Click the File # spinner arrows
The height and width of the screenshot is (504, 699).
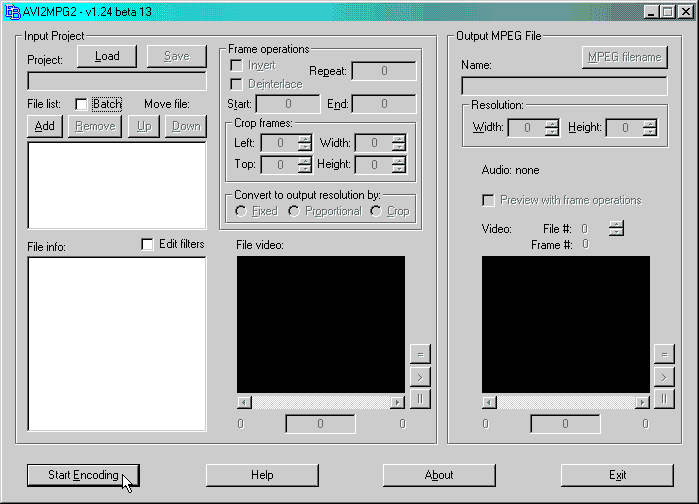tap(617, 229)
